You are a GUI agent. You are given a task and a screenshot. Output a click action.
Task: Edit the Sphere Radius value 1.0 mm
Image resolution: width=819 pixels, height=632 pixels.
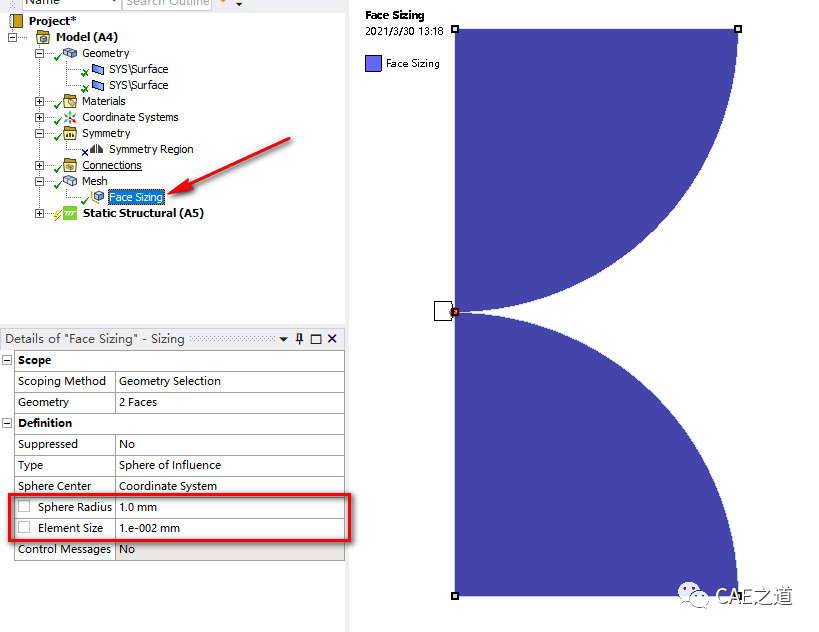tap(230, 507)
